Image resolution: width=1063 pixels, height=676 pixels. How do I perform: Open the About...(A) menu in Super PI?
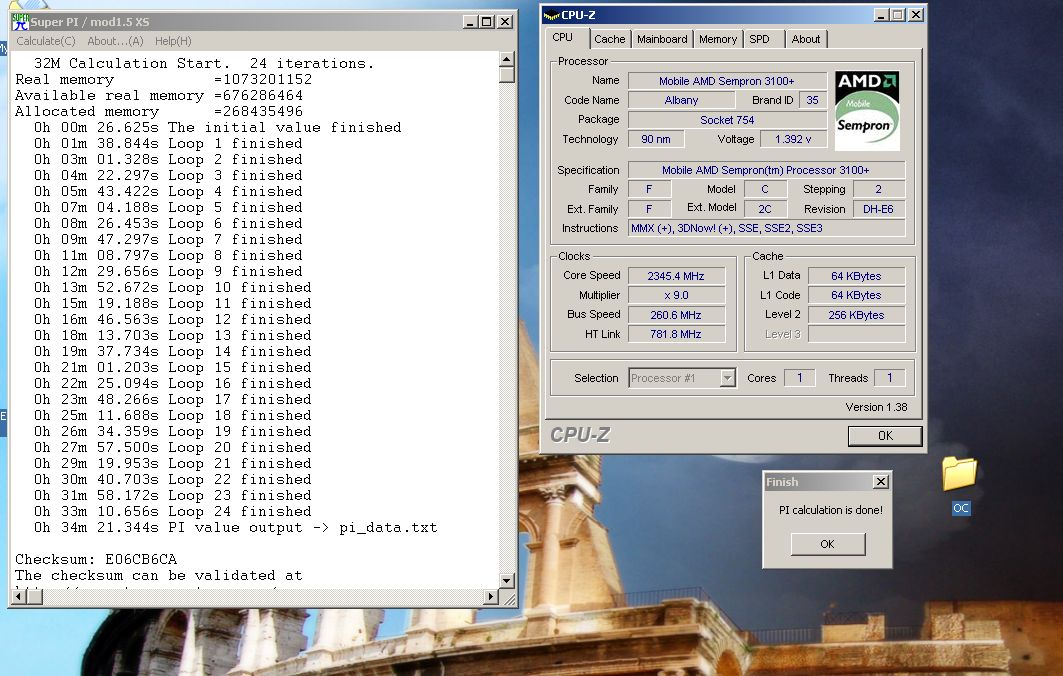pos(115,41)
